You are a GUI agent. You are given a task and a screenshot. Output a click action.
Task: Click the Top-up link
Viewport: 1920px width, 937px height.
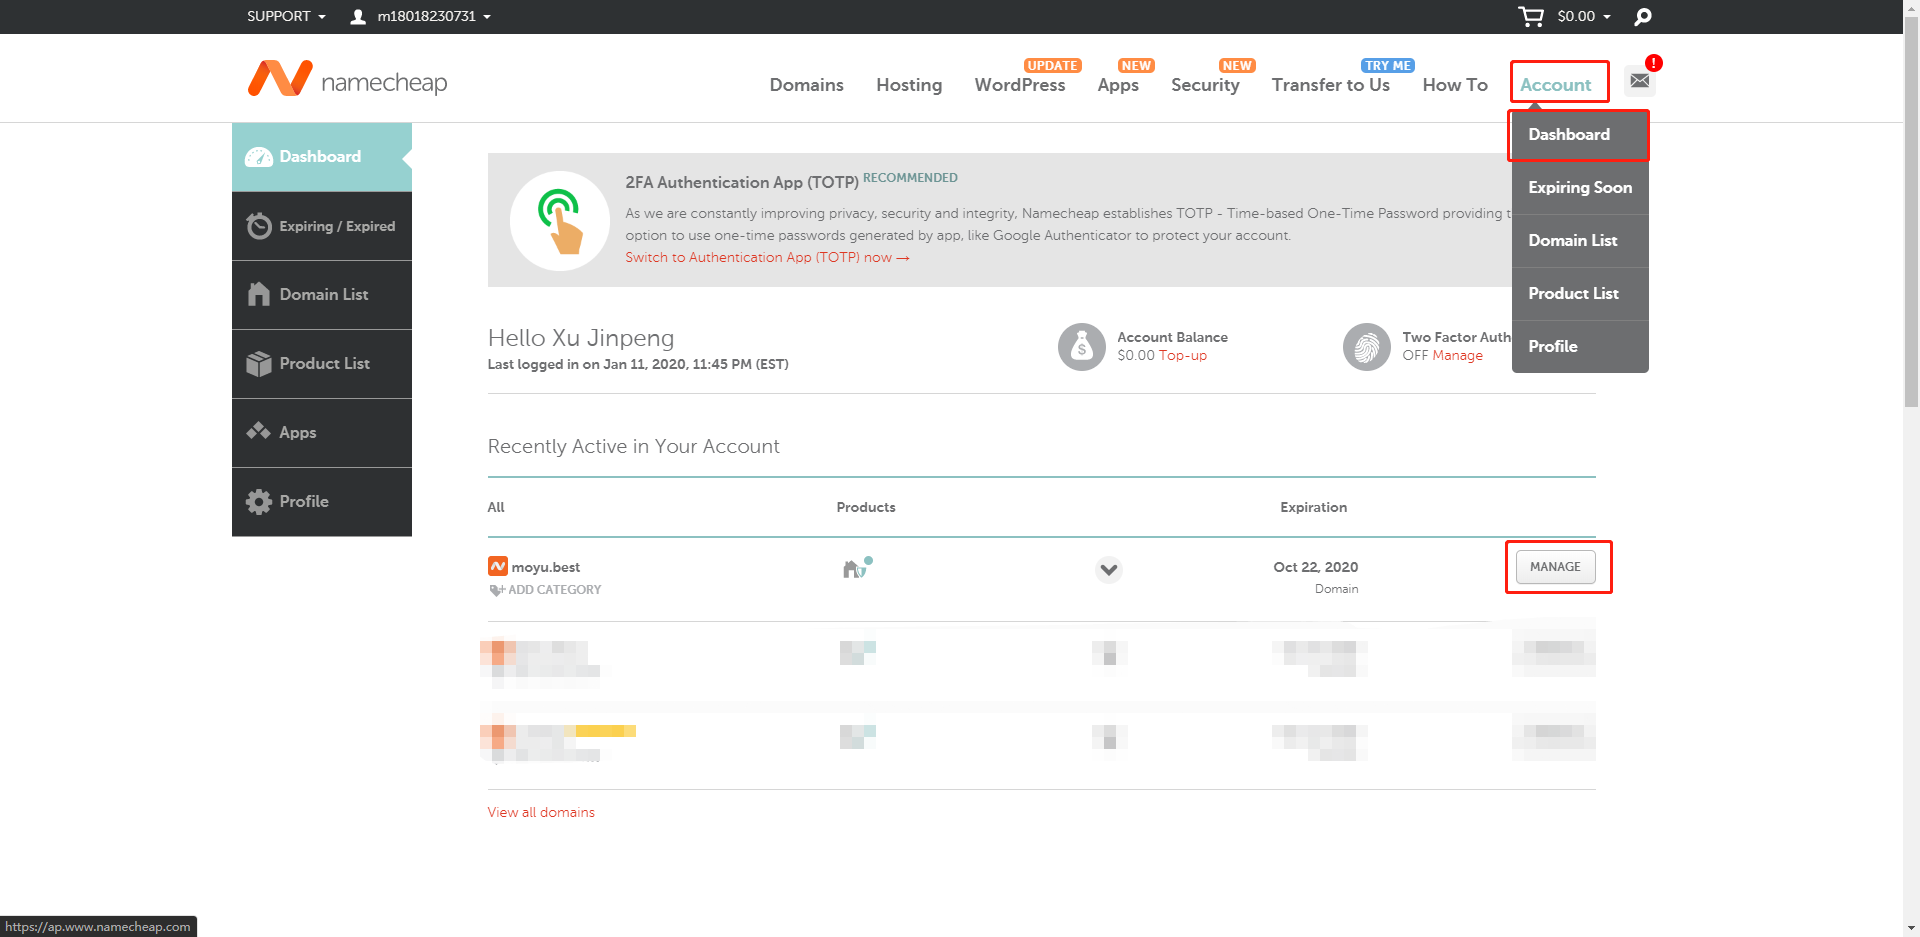[x=1183, y=356]
